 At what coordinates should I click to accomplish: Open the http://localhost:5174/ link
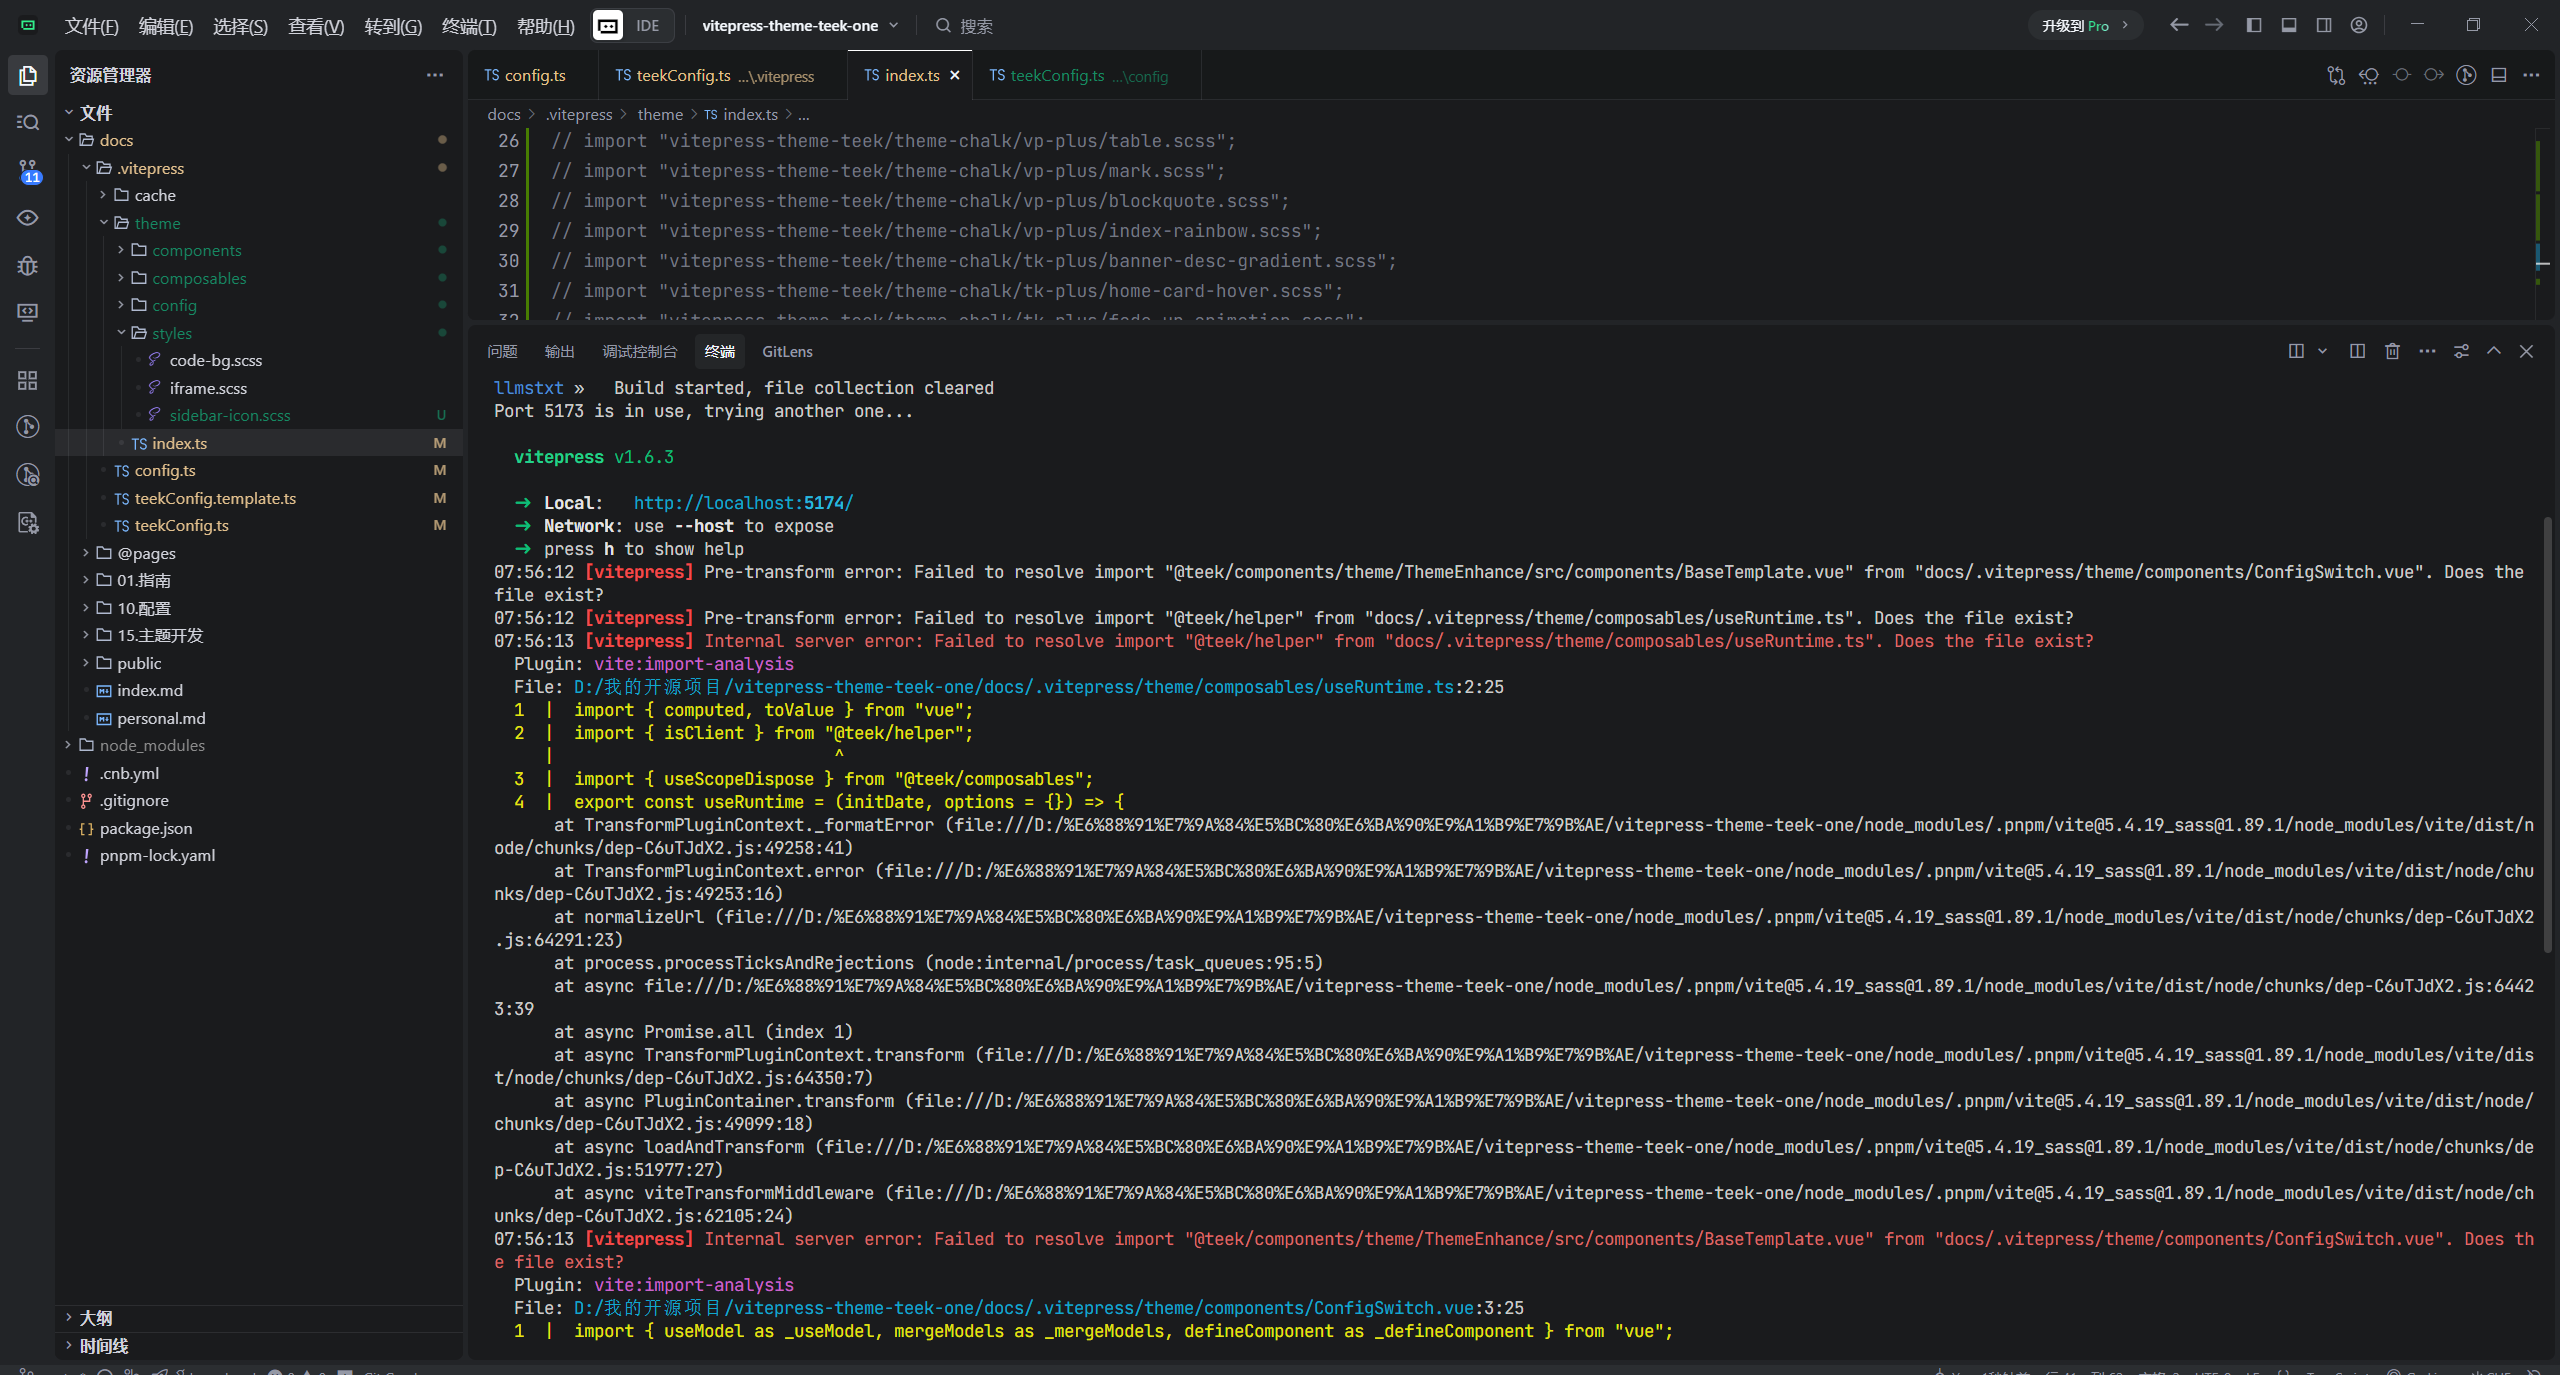click(x=743, y=503)
